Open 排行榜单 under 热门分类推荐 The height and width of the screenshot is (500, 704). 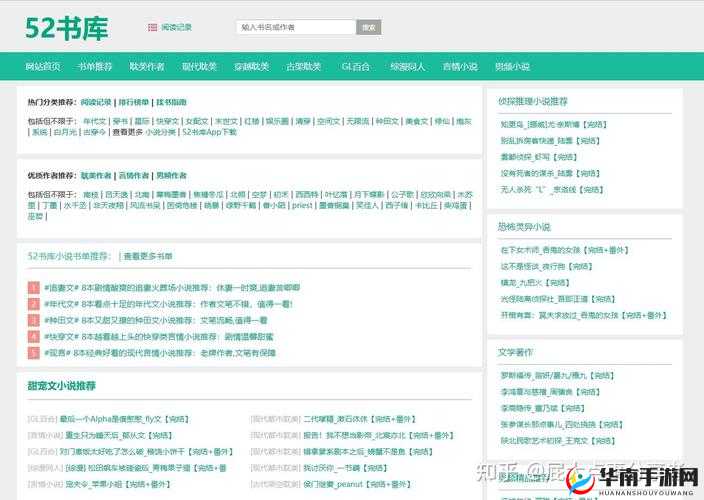pyautogui.click(x=133, y=102)
